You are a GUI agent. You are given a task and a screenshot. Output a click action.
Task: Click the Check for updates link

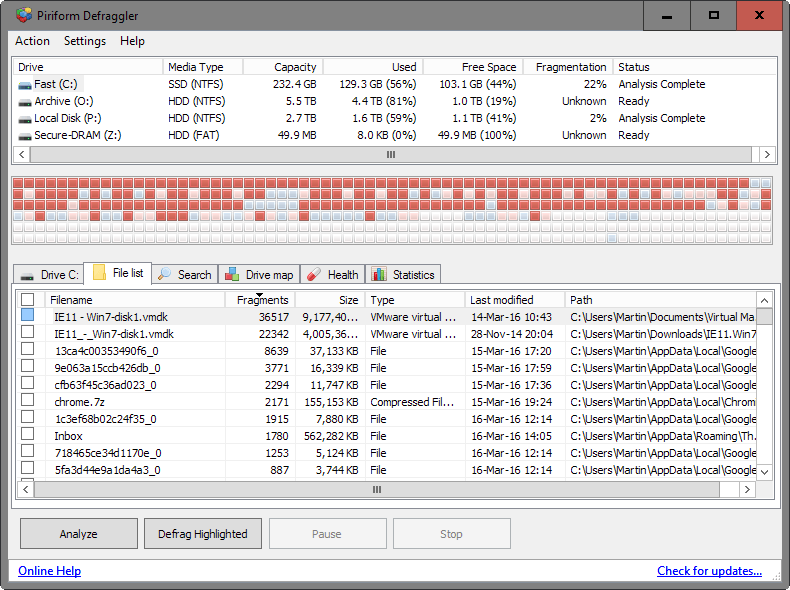coord(709,571)
